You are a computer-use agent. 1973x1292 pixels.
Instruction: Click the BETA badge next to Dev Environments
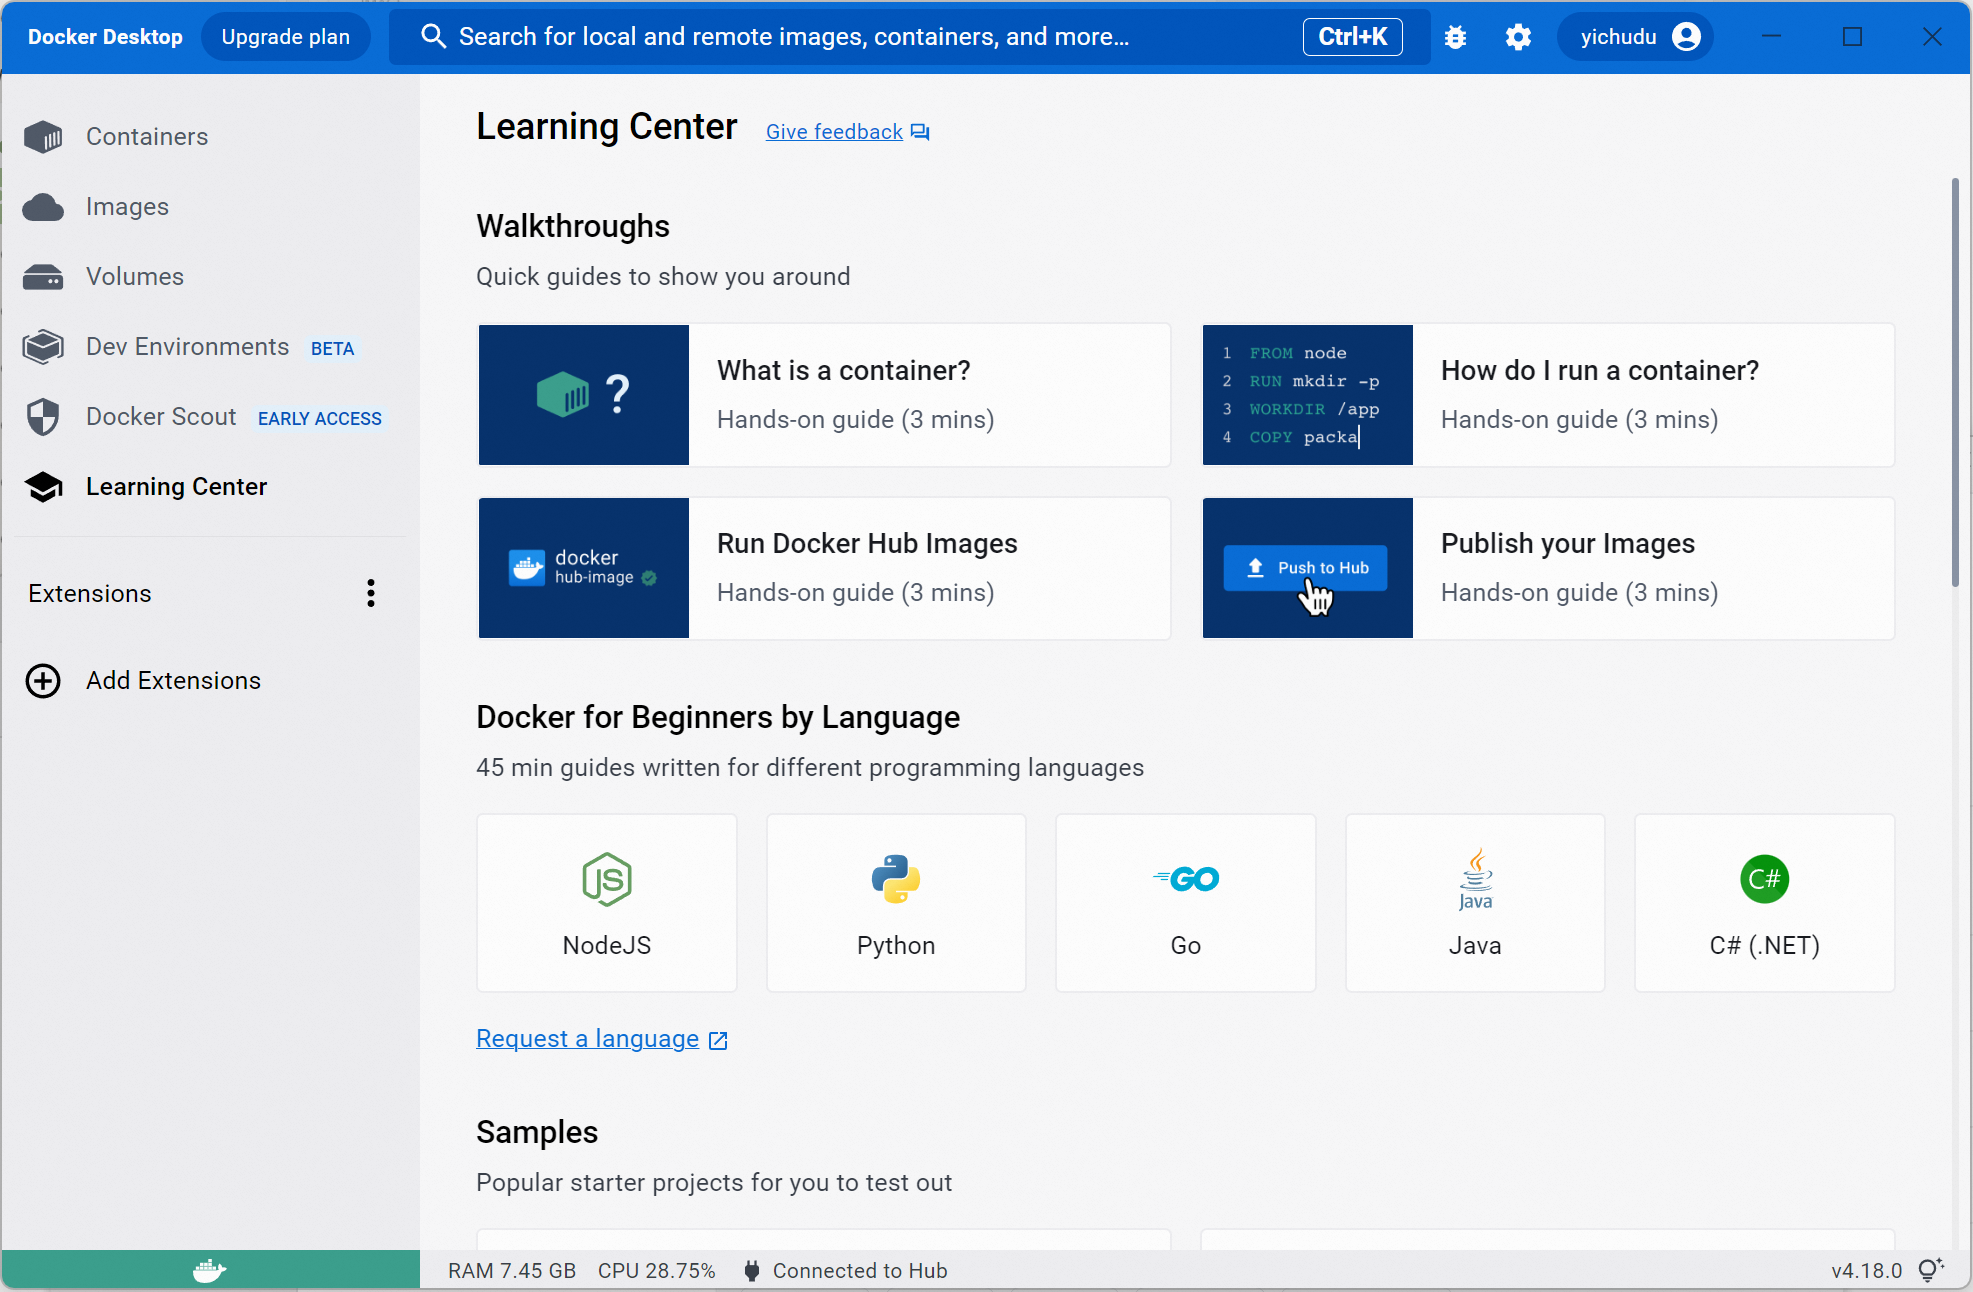[333, 349]
